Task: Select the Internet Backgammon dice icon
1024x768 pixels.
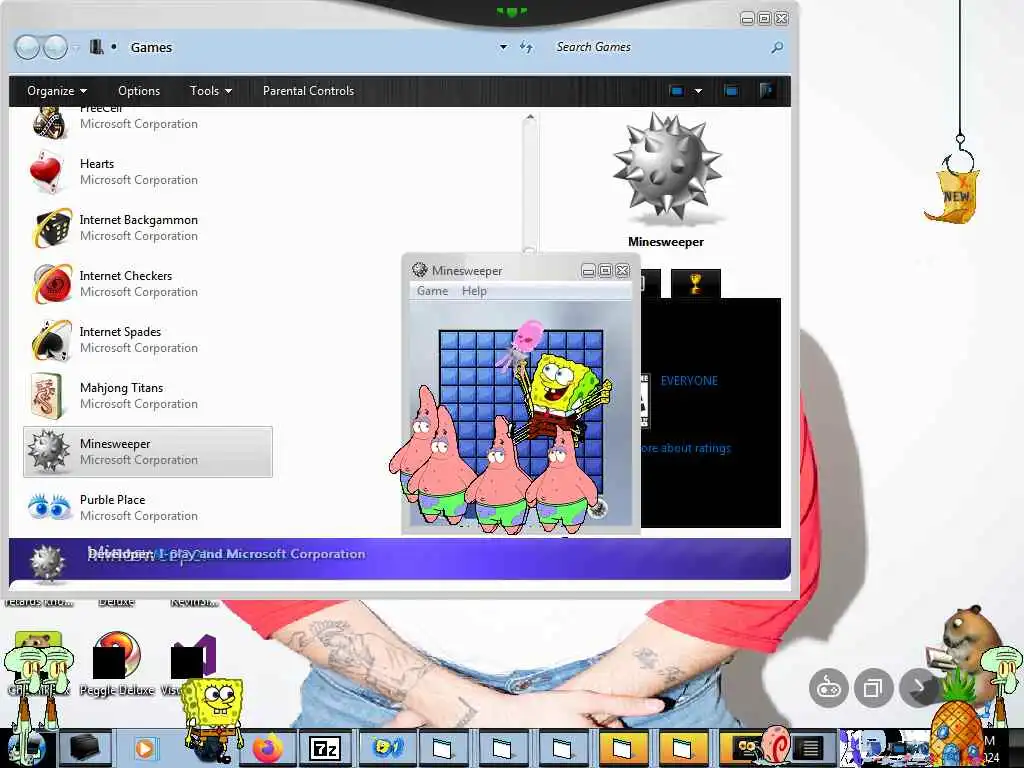Action: coord(53,228)
